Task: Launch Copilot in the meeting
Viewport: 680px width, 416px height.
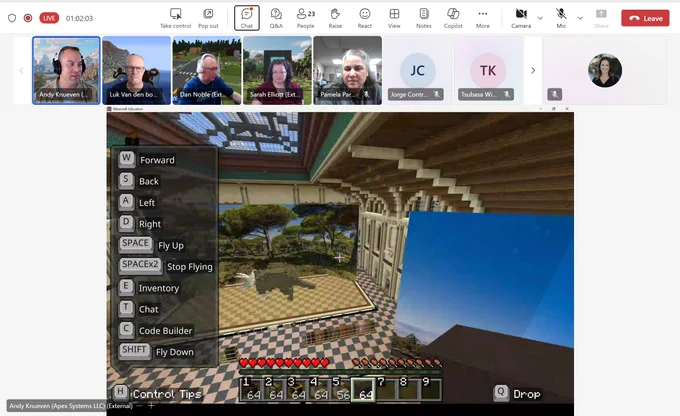Action: [x=453, y=18]
